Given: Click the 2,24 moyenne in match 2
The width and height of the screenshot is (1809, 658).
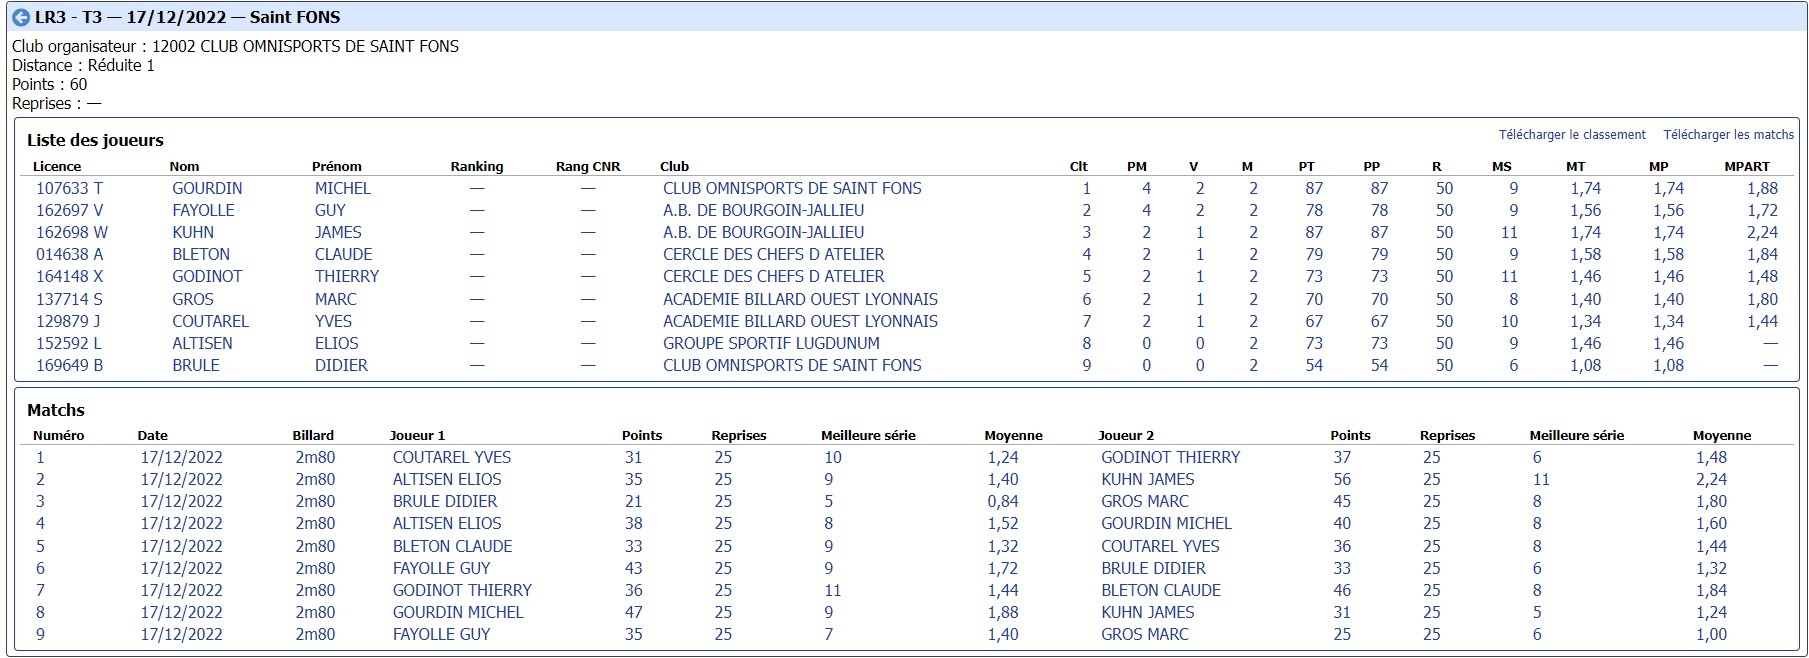Looking at the screenshot, I should 1711,479.
